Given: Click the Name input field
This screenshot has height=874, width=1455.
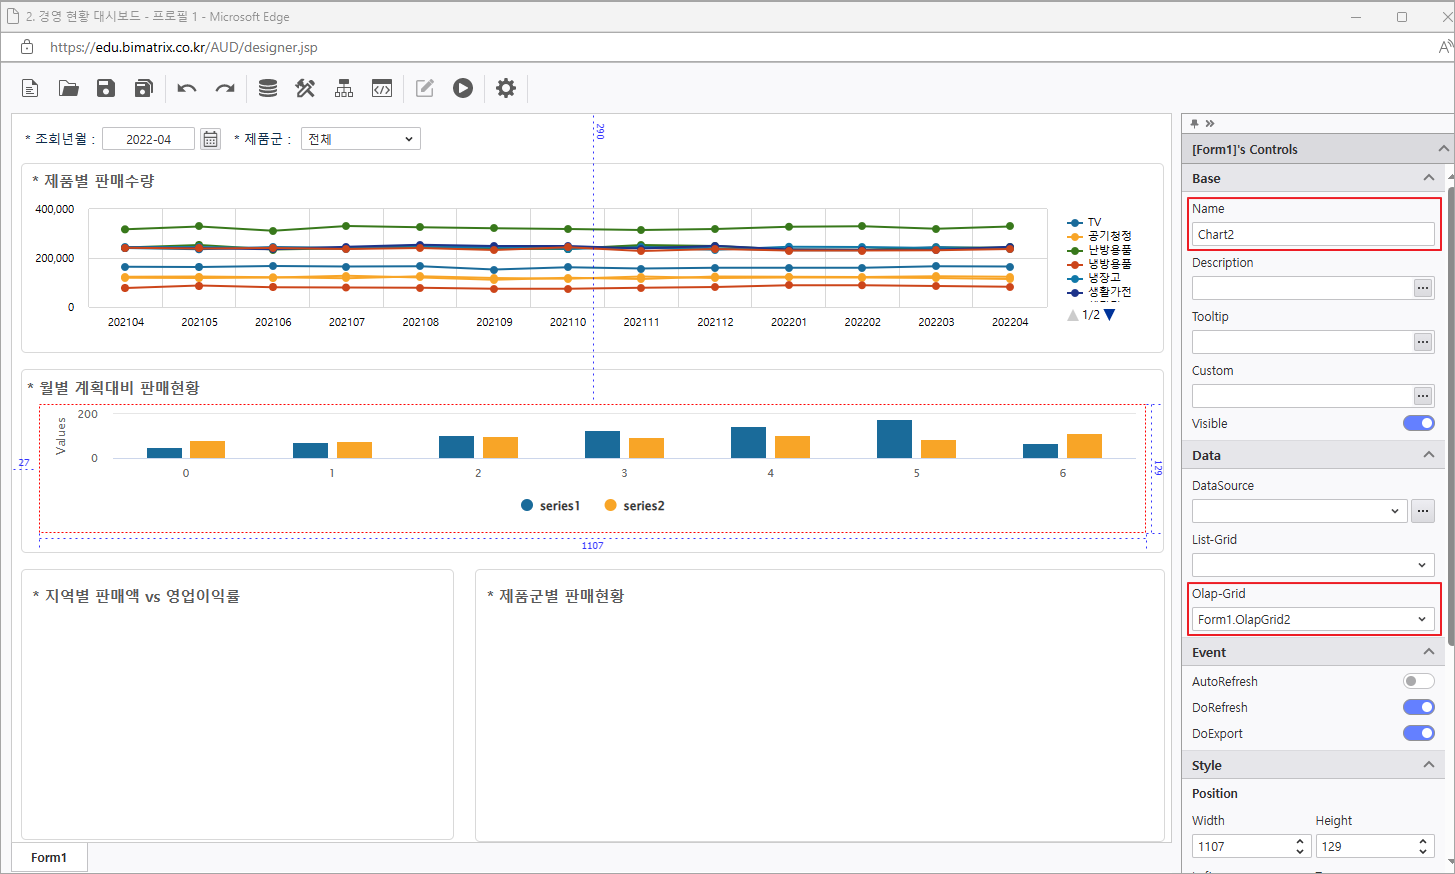Looking at the screenshot, I should [x=1313, y=234].
